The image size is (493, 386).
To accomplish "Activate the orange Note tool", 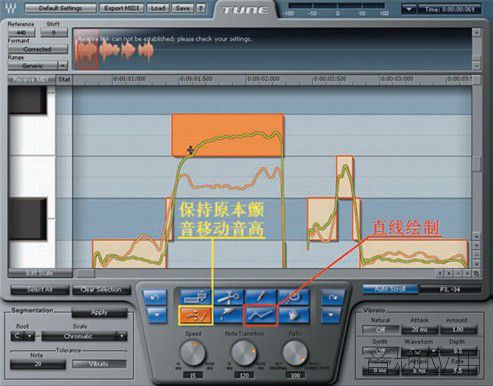I will coord(196,315).
